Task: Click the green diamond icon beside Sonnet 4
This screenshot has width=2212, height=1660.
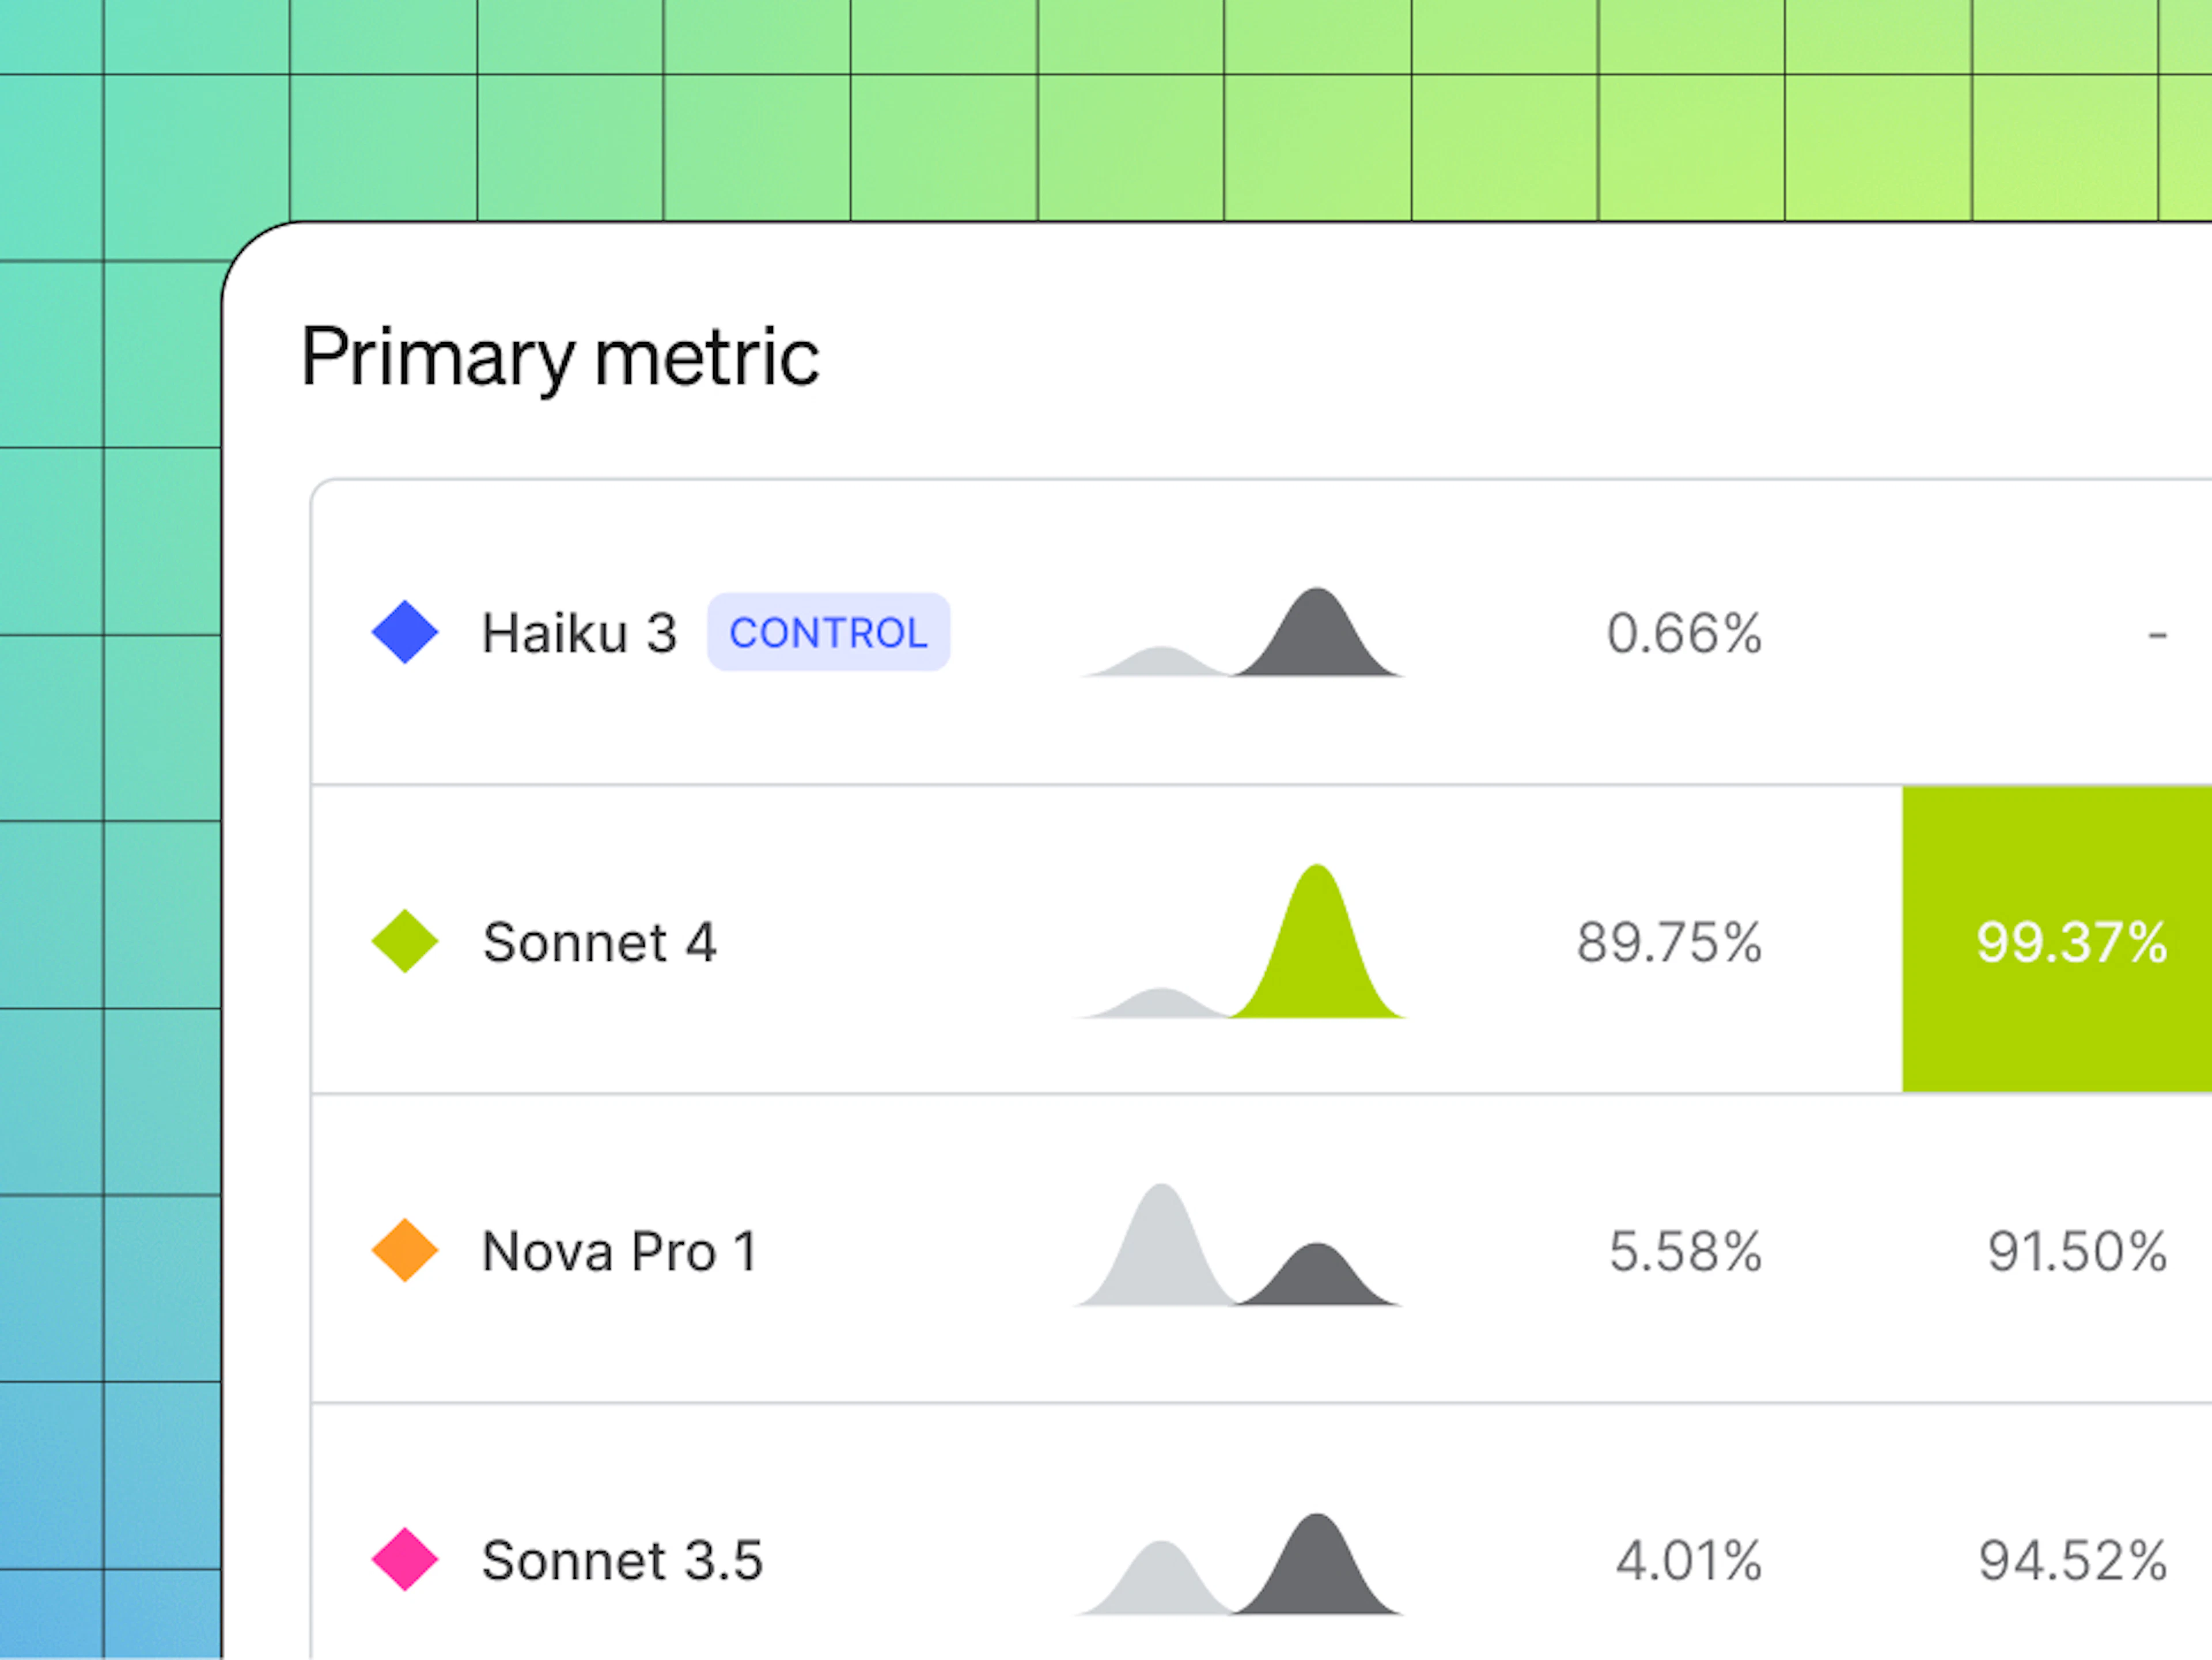Action: (x=405, y=941)
